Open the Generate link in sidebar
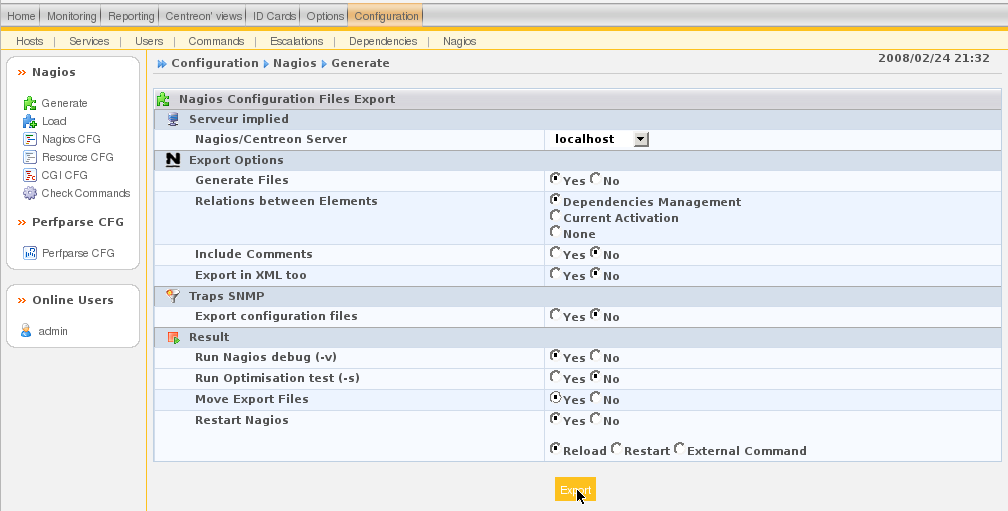This screenshot has width=1008, height=511. [64, 103]
